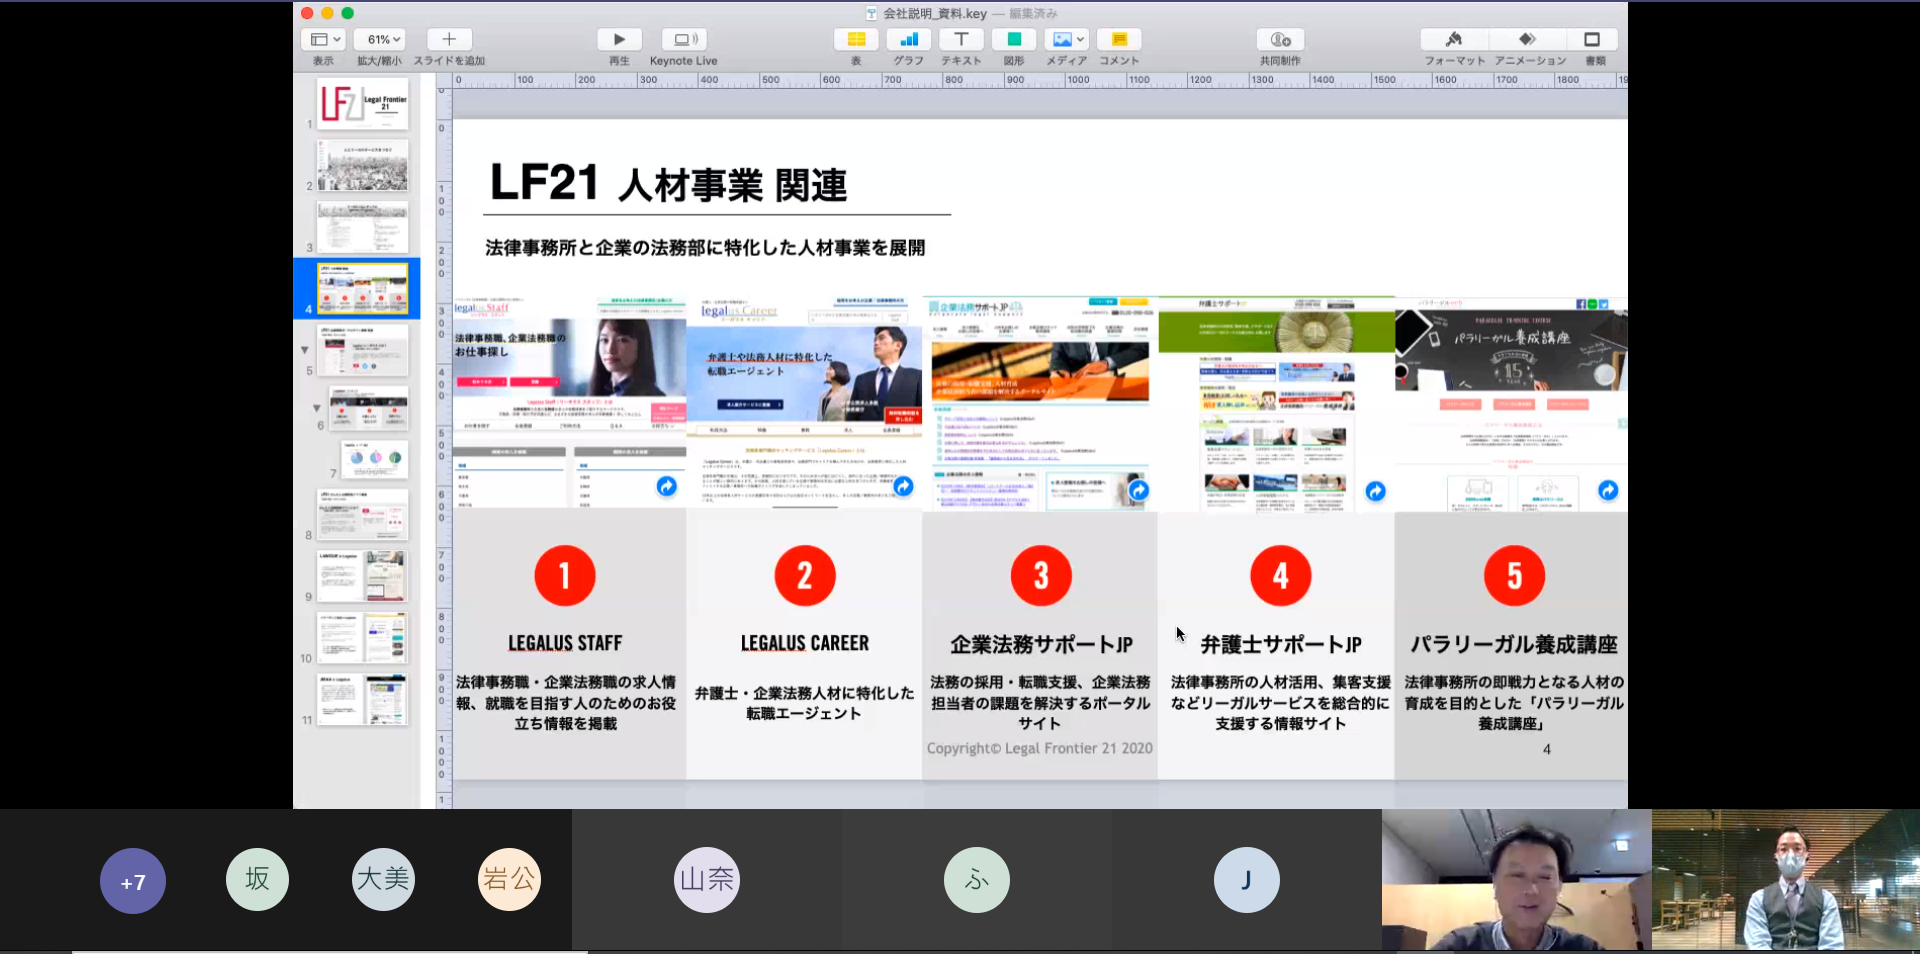
Task: Play the slideshow with the 再生 button
Action: [x=619, y=40]
